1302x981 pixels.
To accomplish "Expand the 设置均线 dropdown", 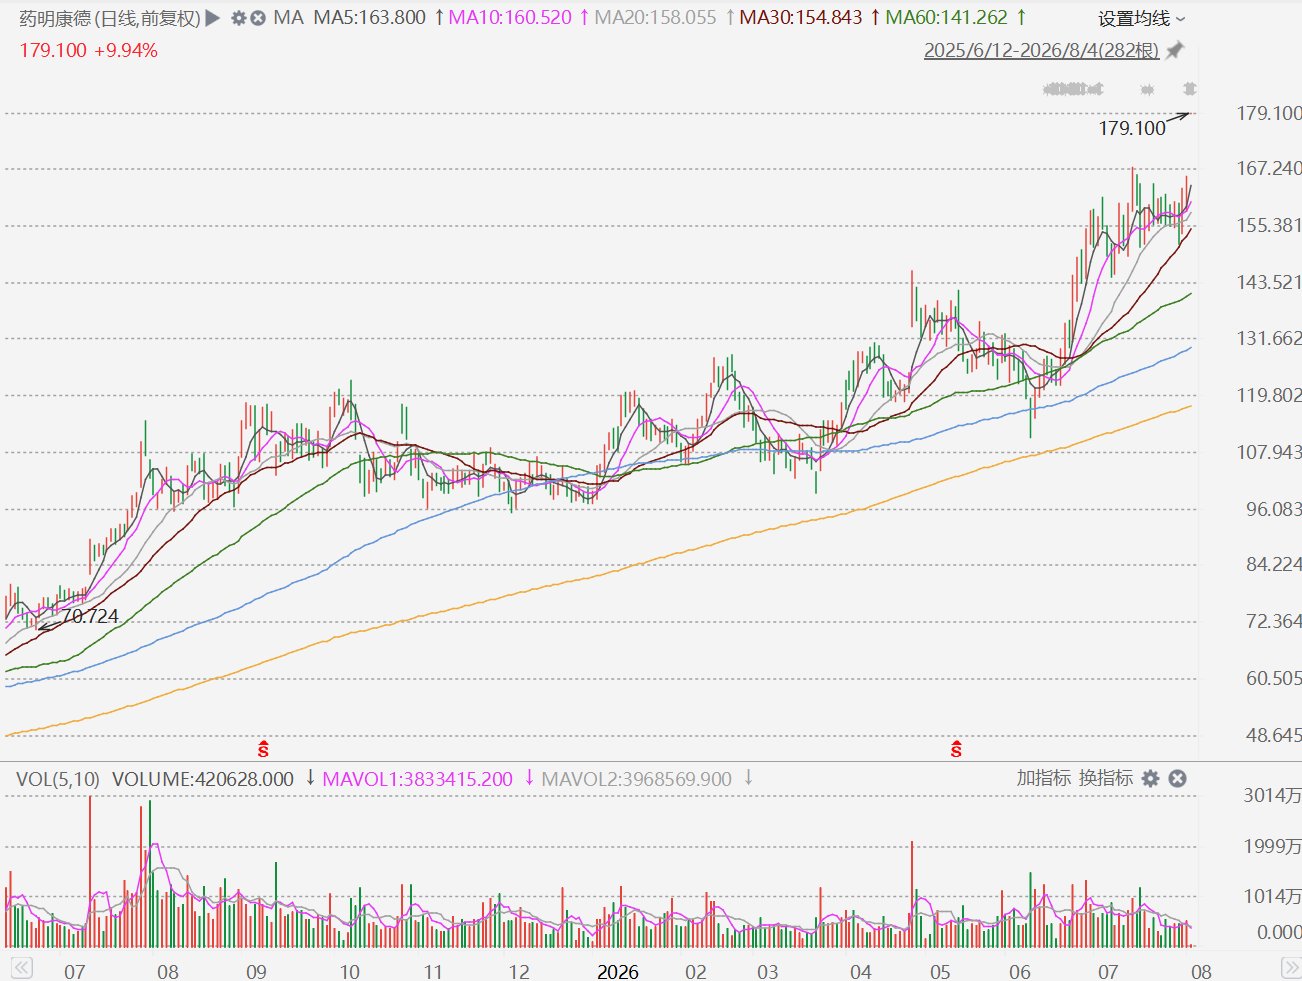I will tap(1141, 18).
